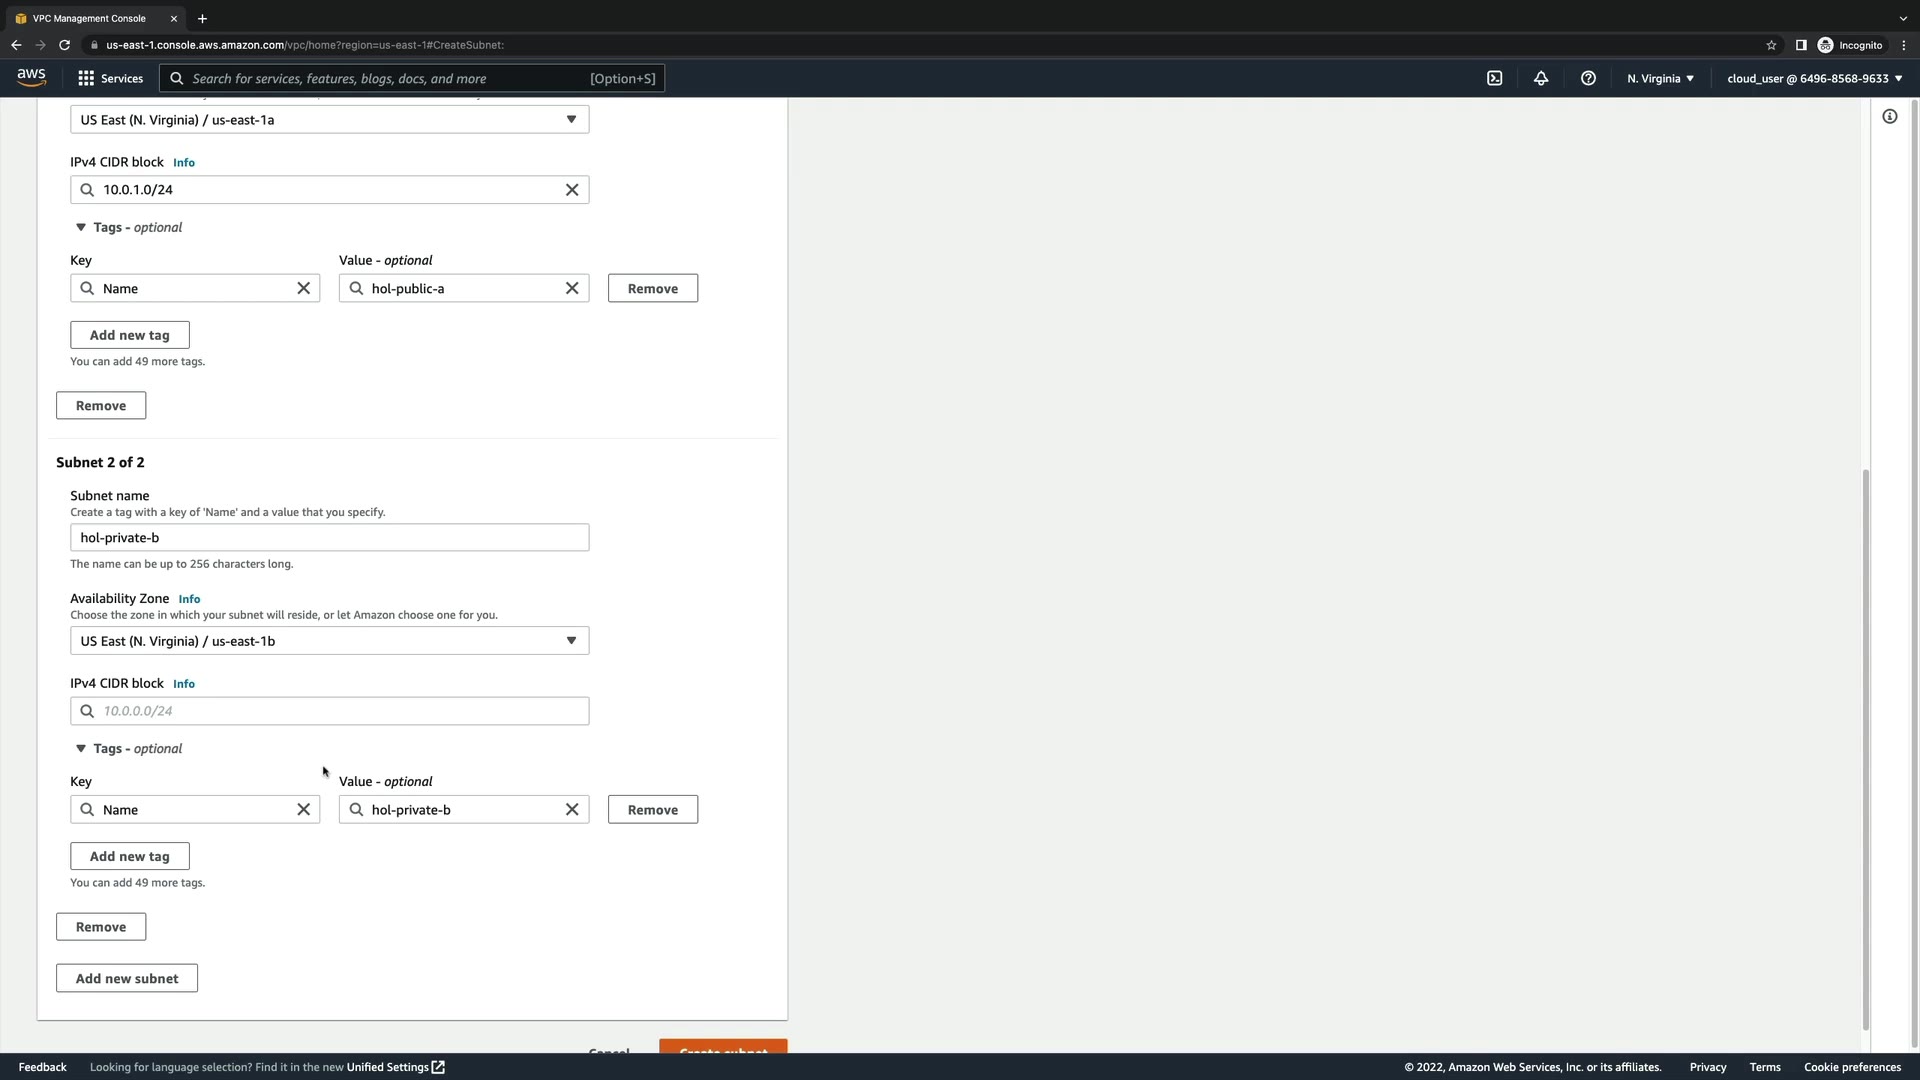
Task: Open the cloud_user account menu
Action: pyautogui.click(x=1814, y=78)
